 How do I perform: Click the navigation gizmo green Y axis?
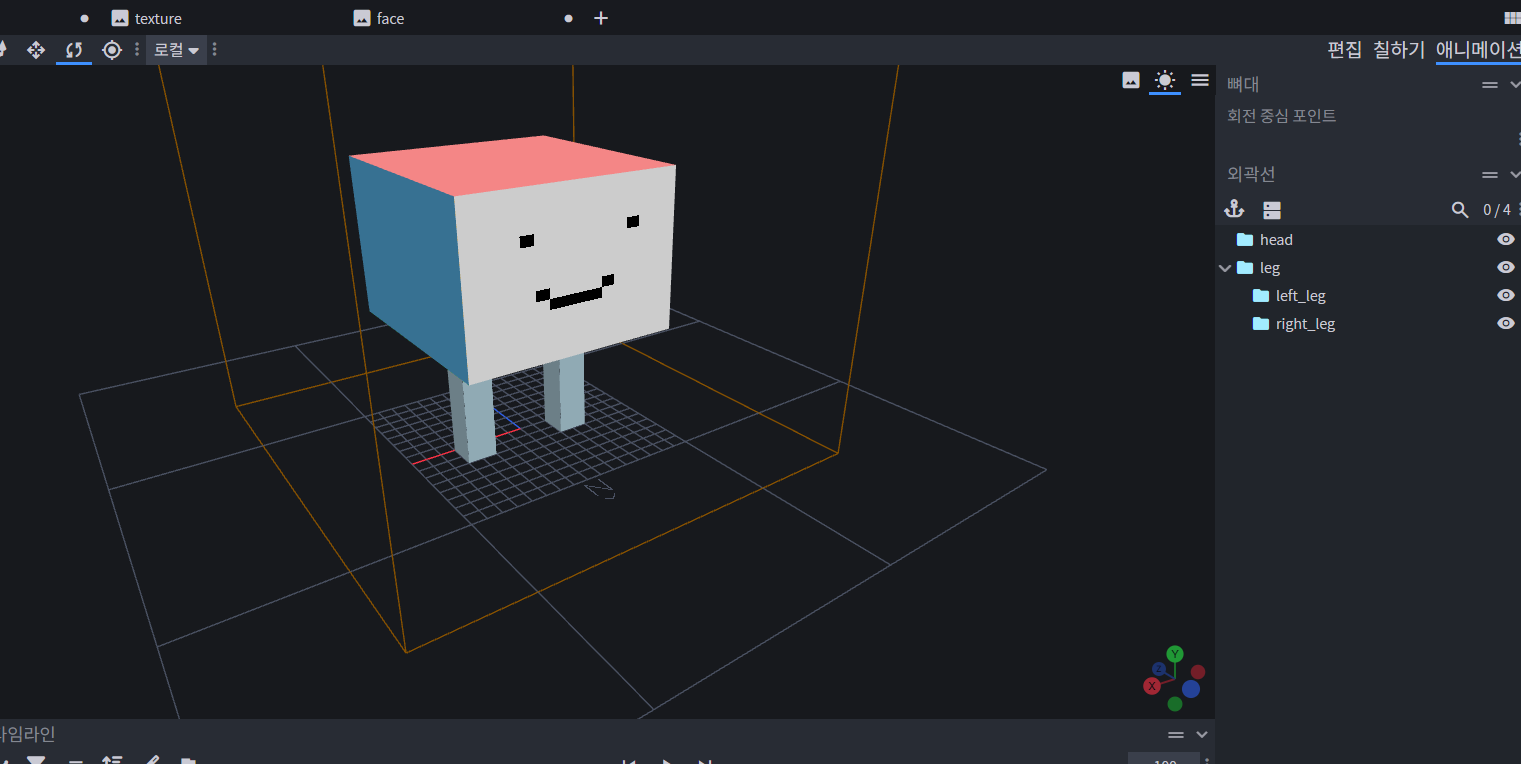click(x=1175, y=654)
